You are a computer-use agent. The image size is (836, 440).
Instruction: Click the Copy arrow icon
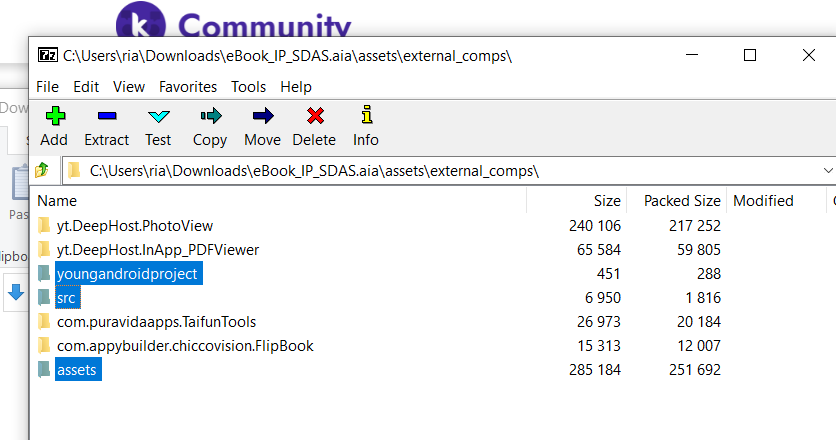click(211, 116)
